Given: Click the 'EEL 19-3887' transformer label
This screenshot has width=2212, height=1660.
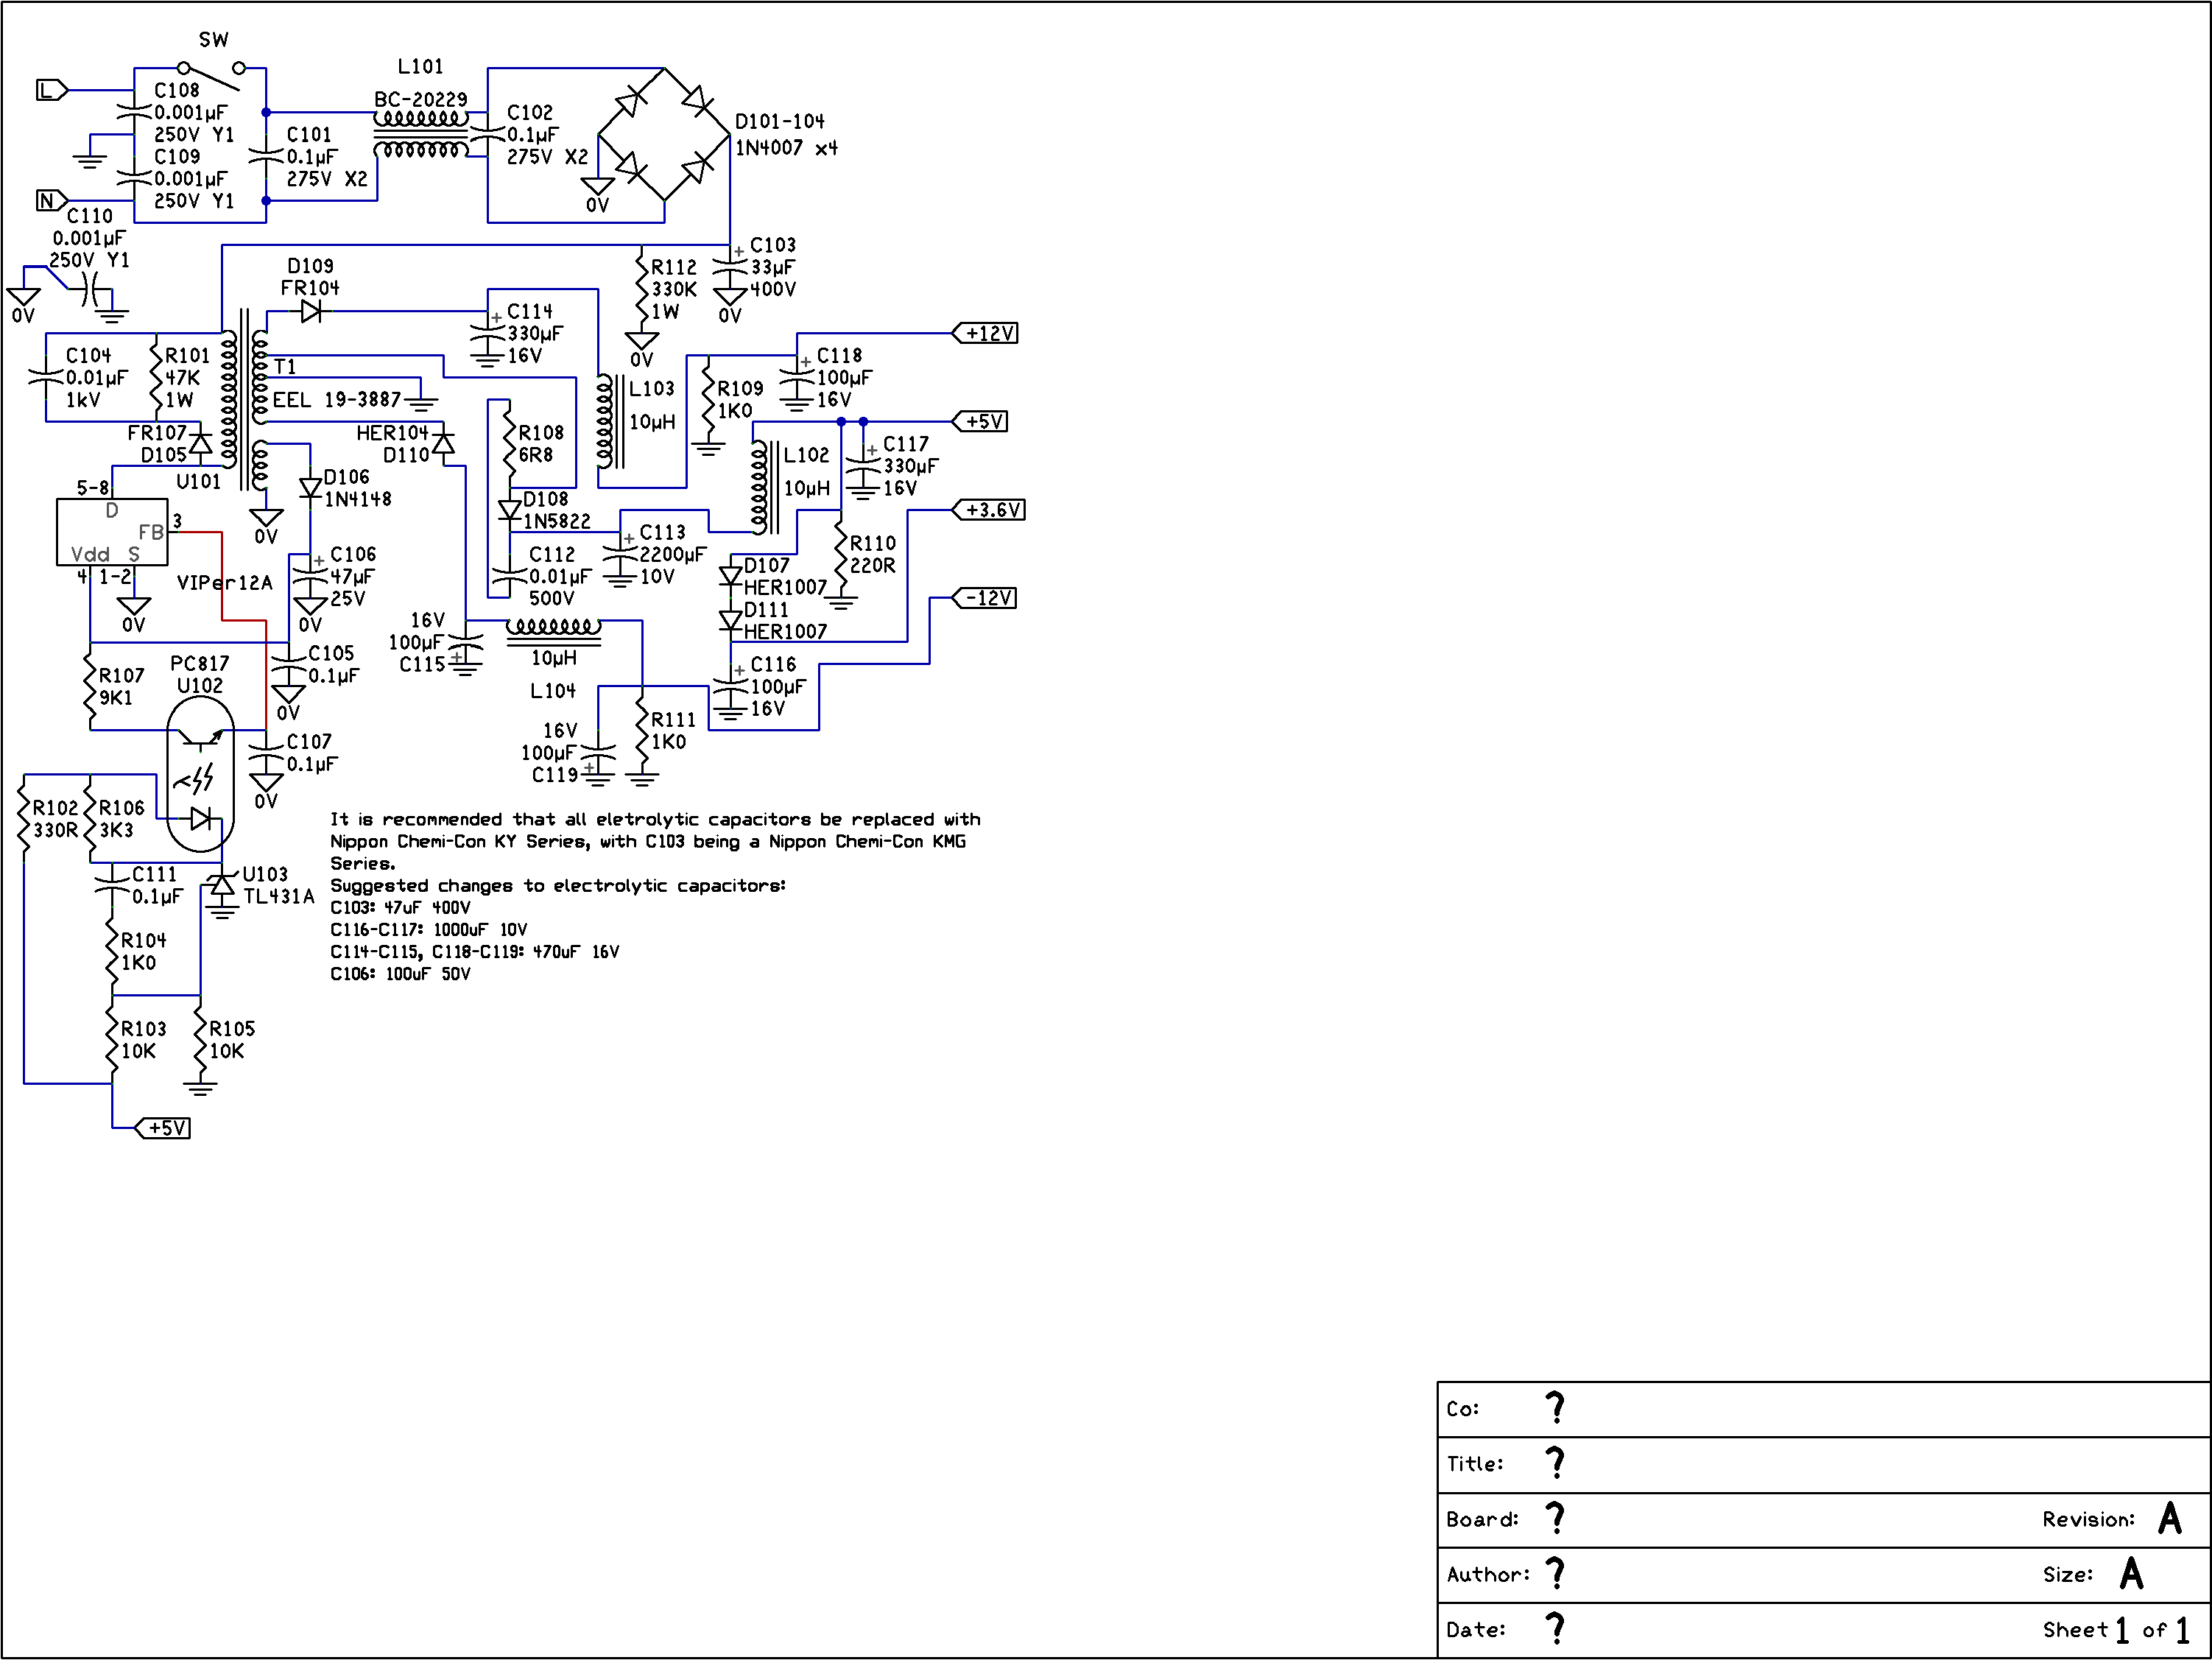Looking at the screenshot, I should coord(336,400).
